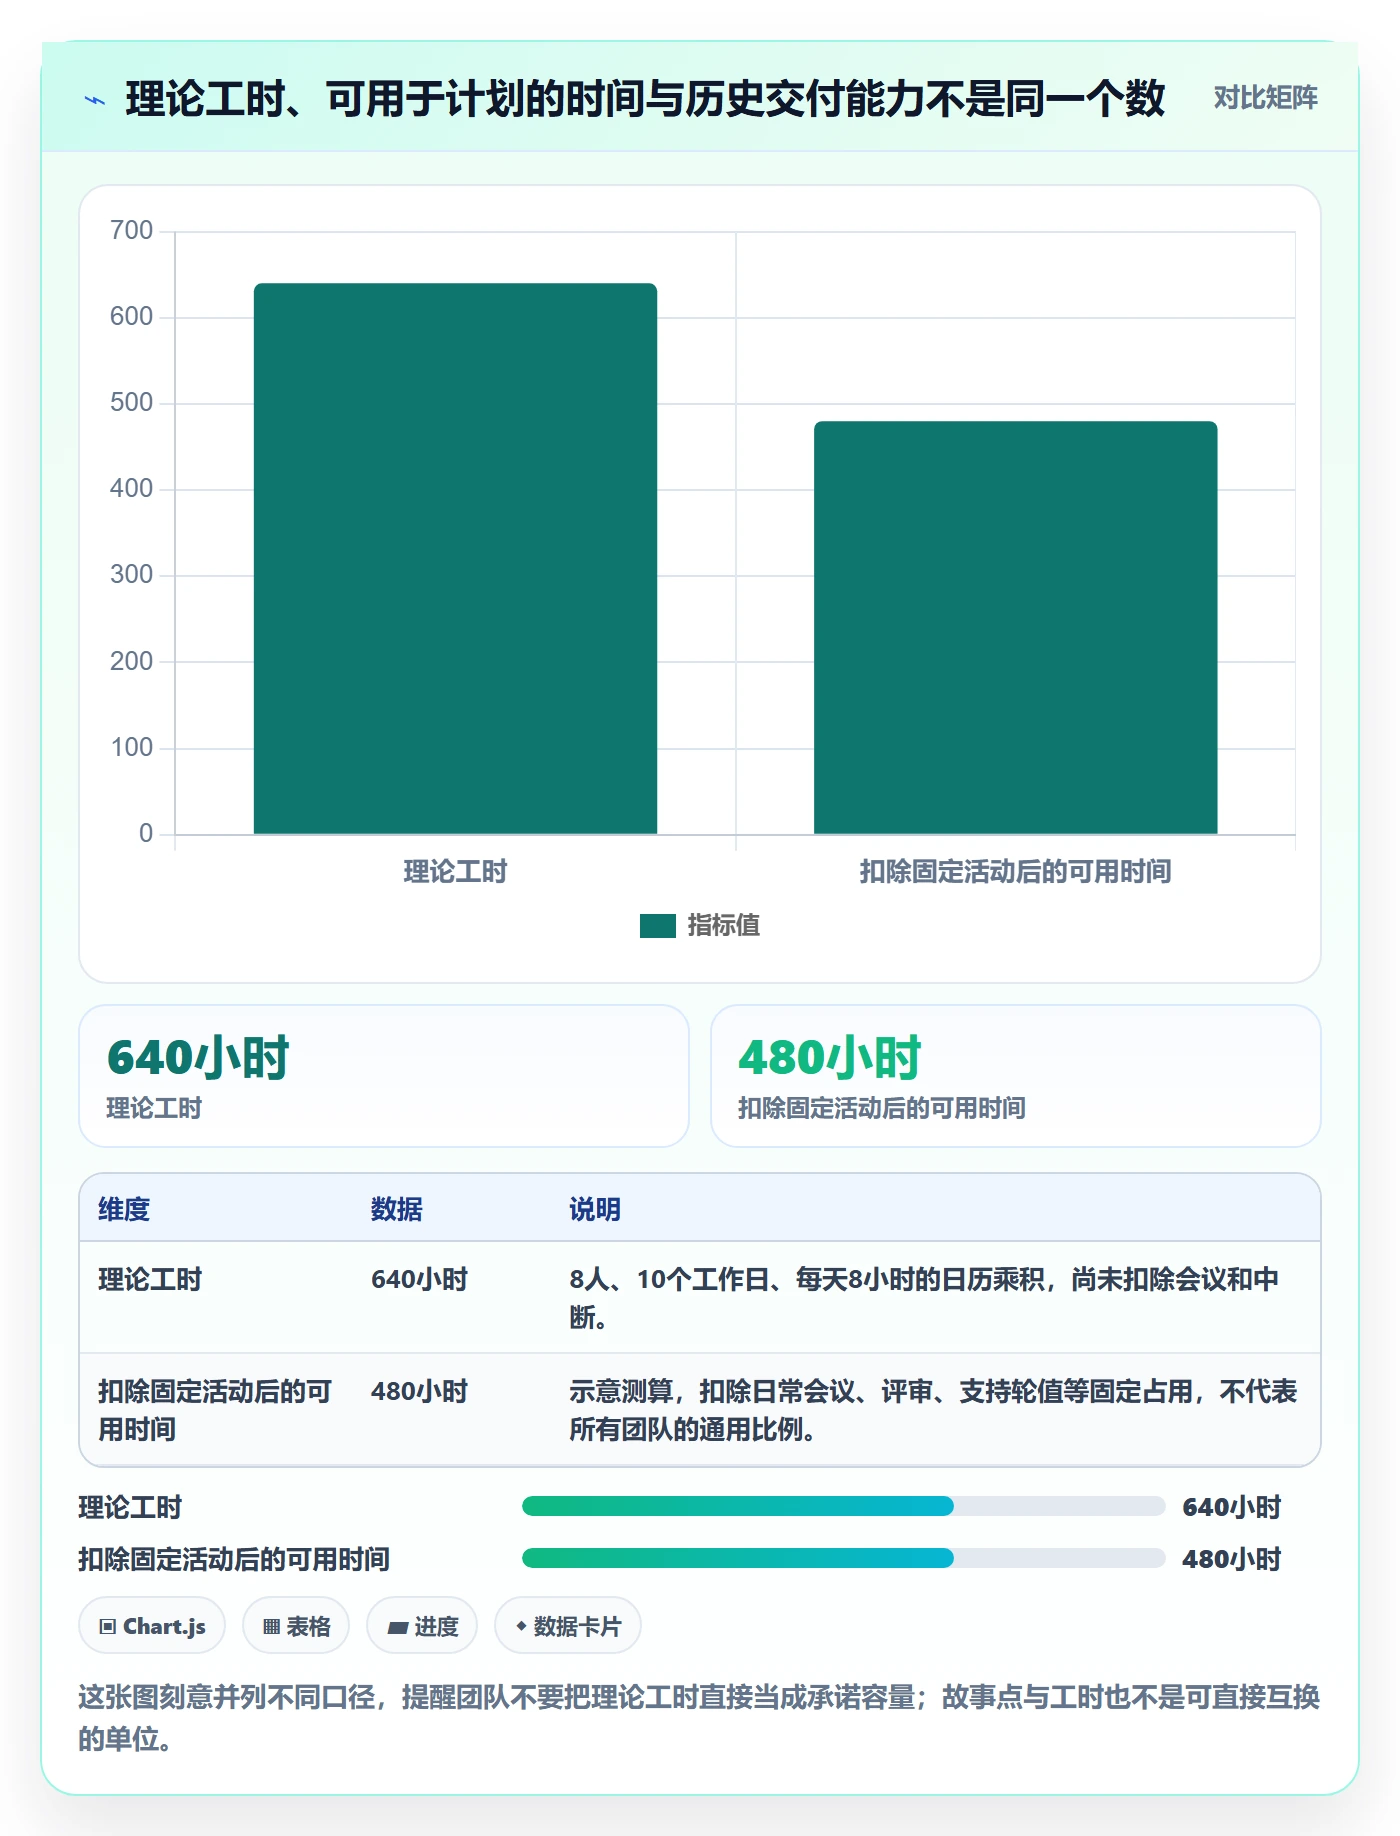The width and height of the screenshot is (1400, 1836).
Task: Click the 理论工时 progress bar
Action: (x=843, y=1506)
